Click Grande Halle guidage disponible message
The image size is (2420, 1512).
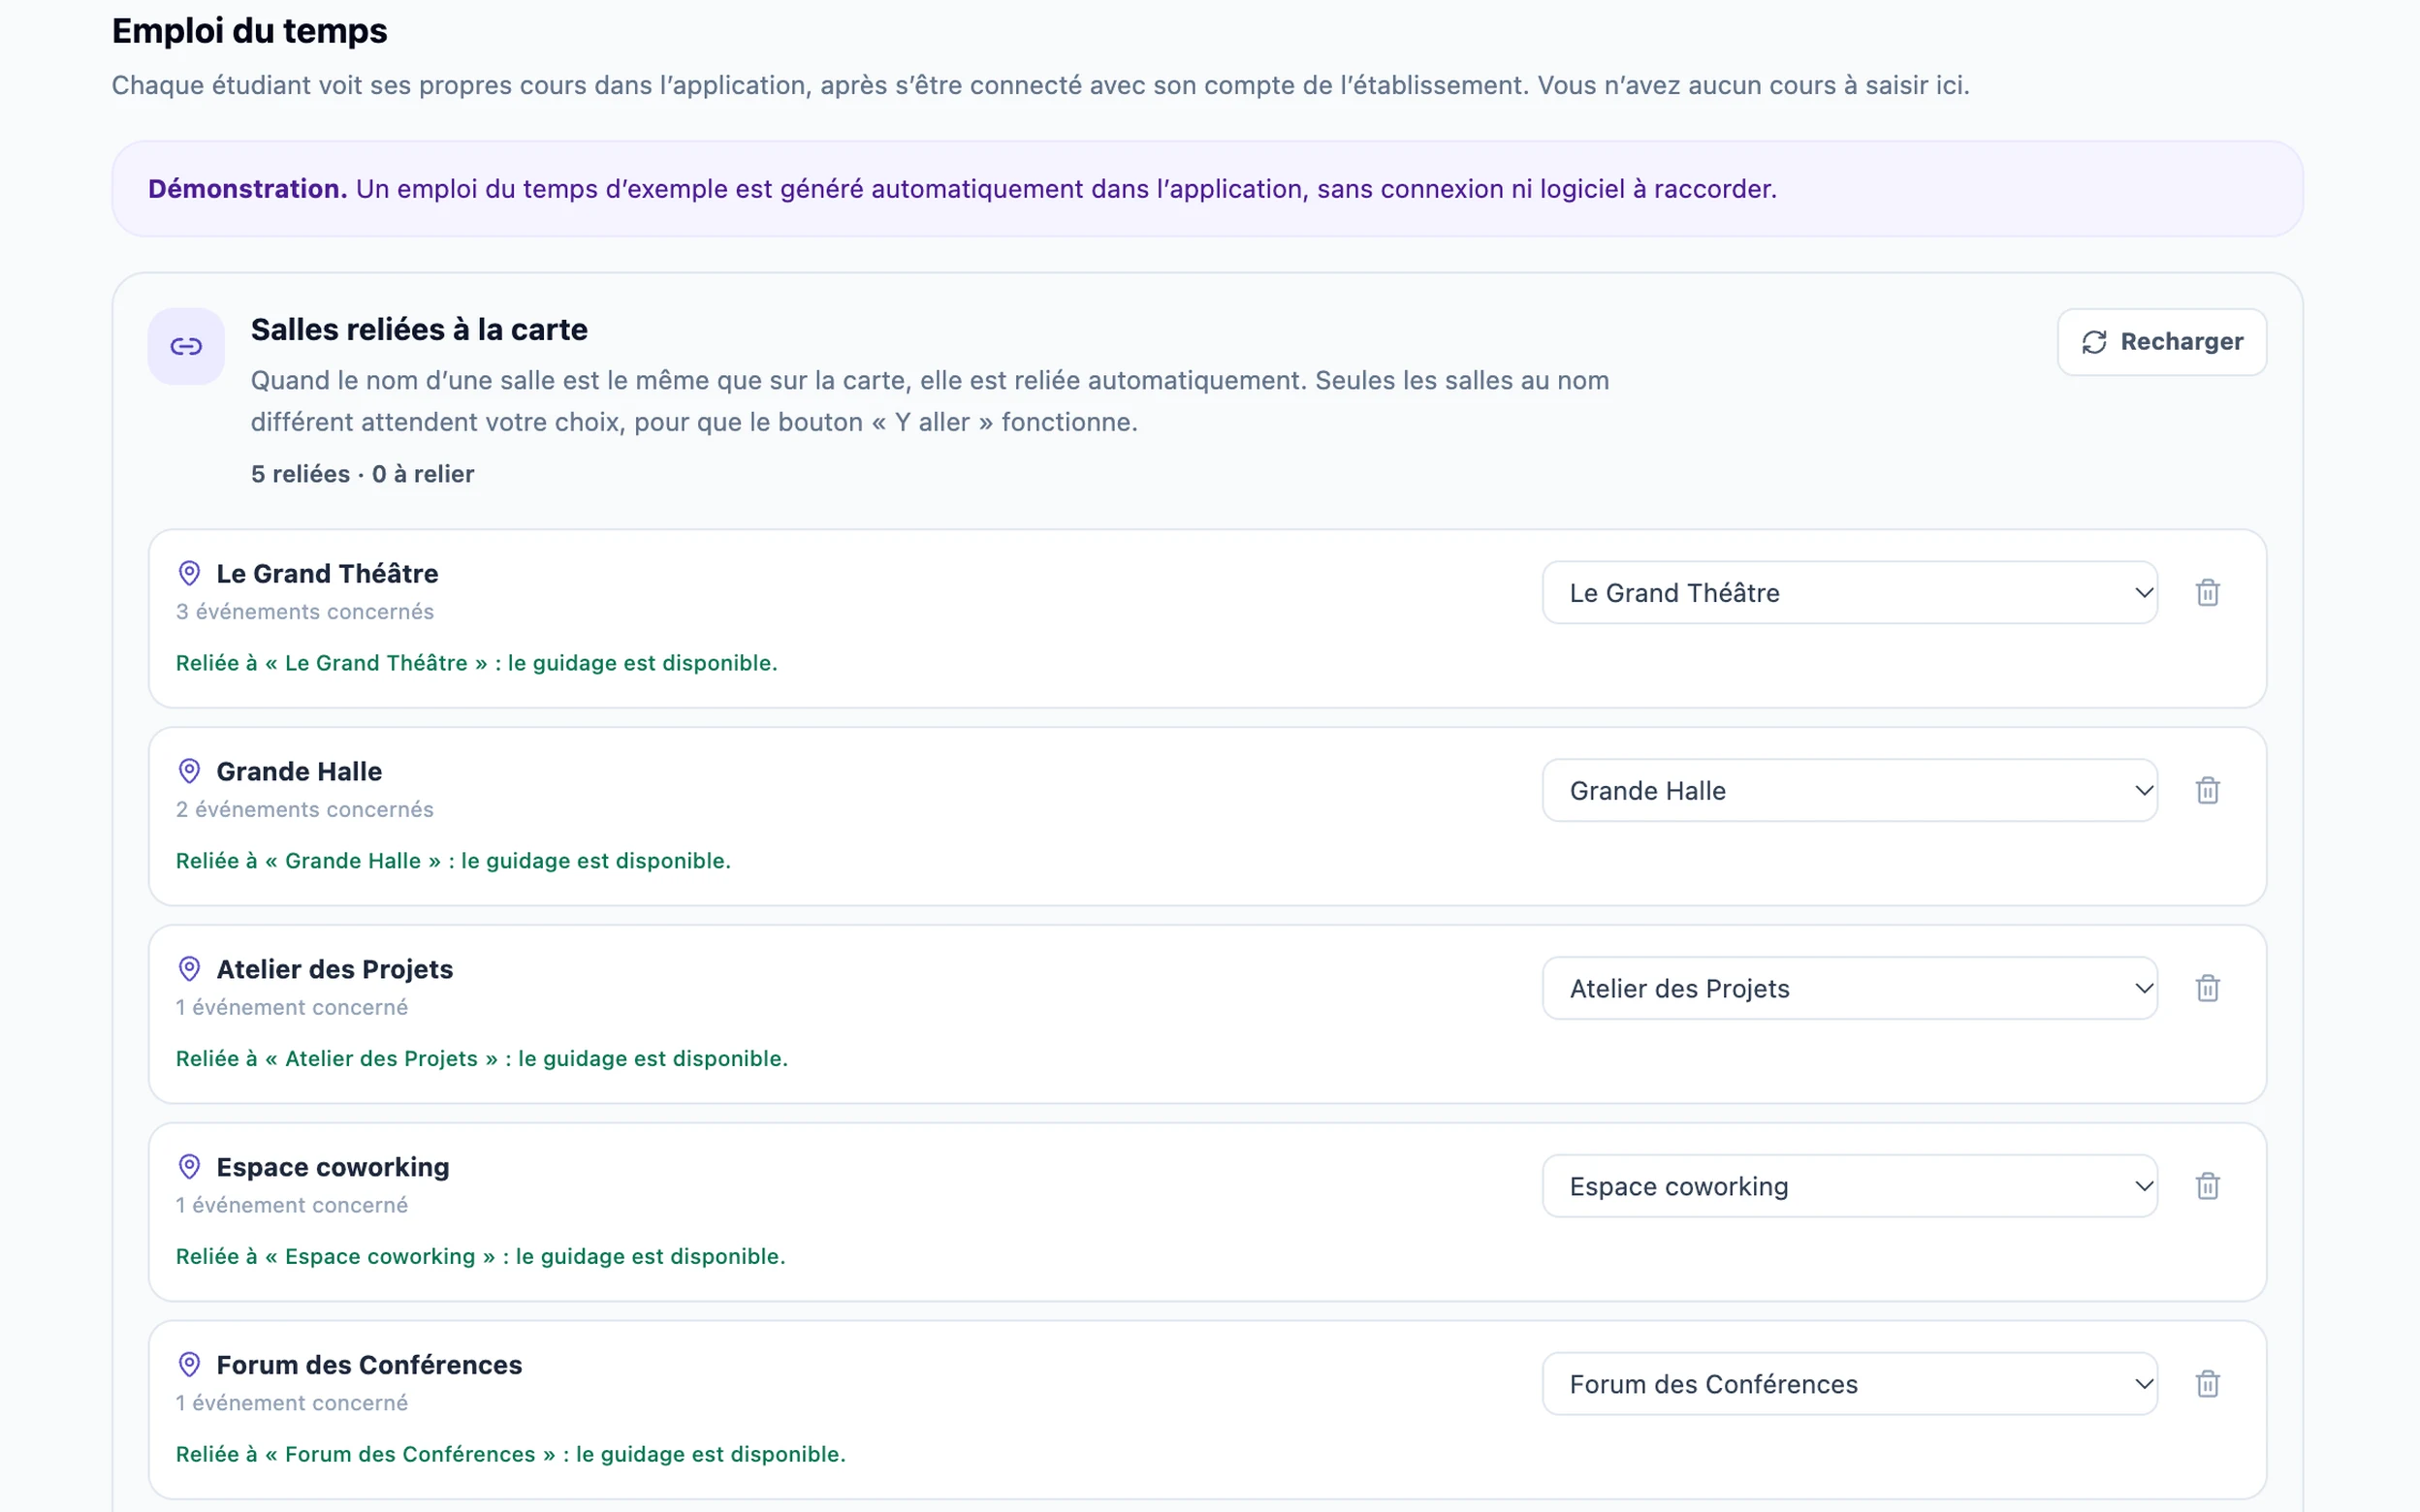[x=453, y=862]
